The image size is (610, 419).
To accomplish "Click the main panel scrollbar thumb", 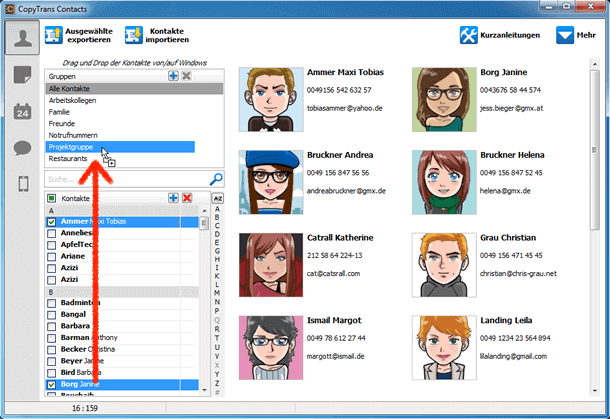I will [x=594, y=150].
